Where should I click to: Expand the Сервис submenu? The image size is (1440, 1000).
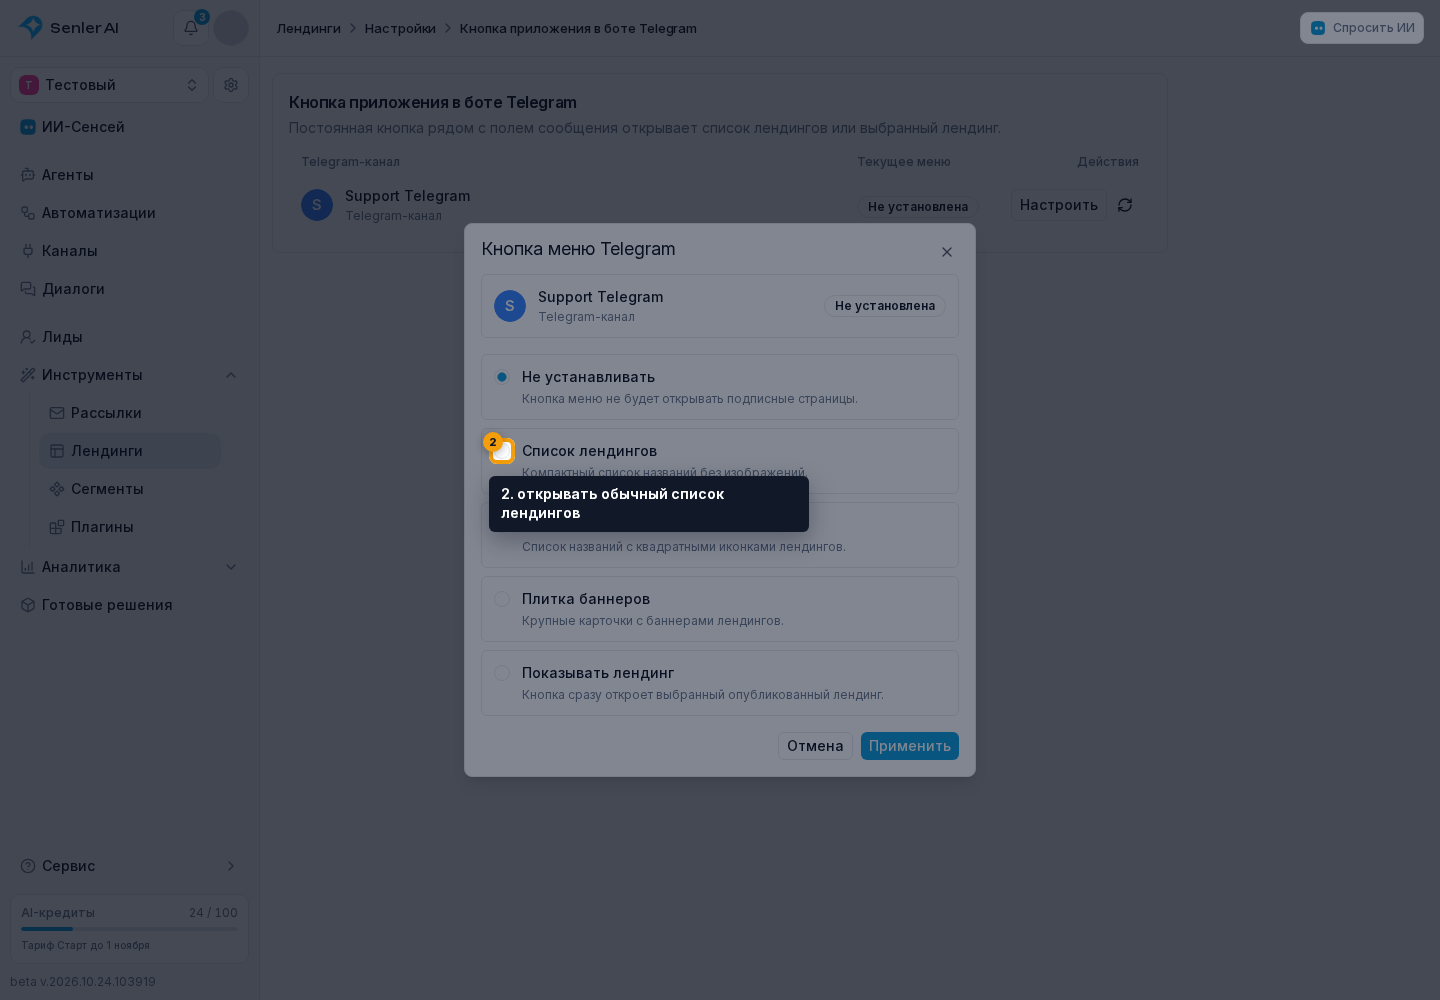click(130, 866)
